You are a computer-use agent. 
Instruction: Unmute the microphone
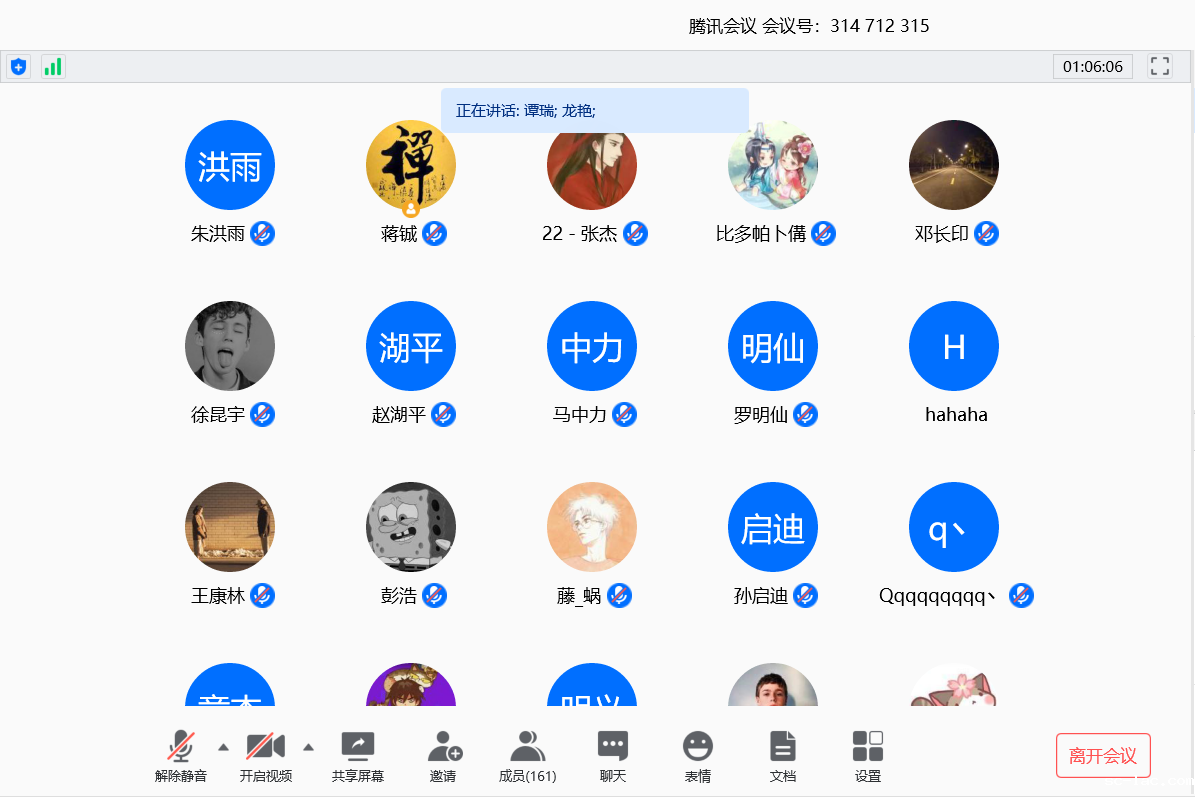181,756
